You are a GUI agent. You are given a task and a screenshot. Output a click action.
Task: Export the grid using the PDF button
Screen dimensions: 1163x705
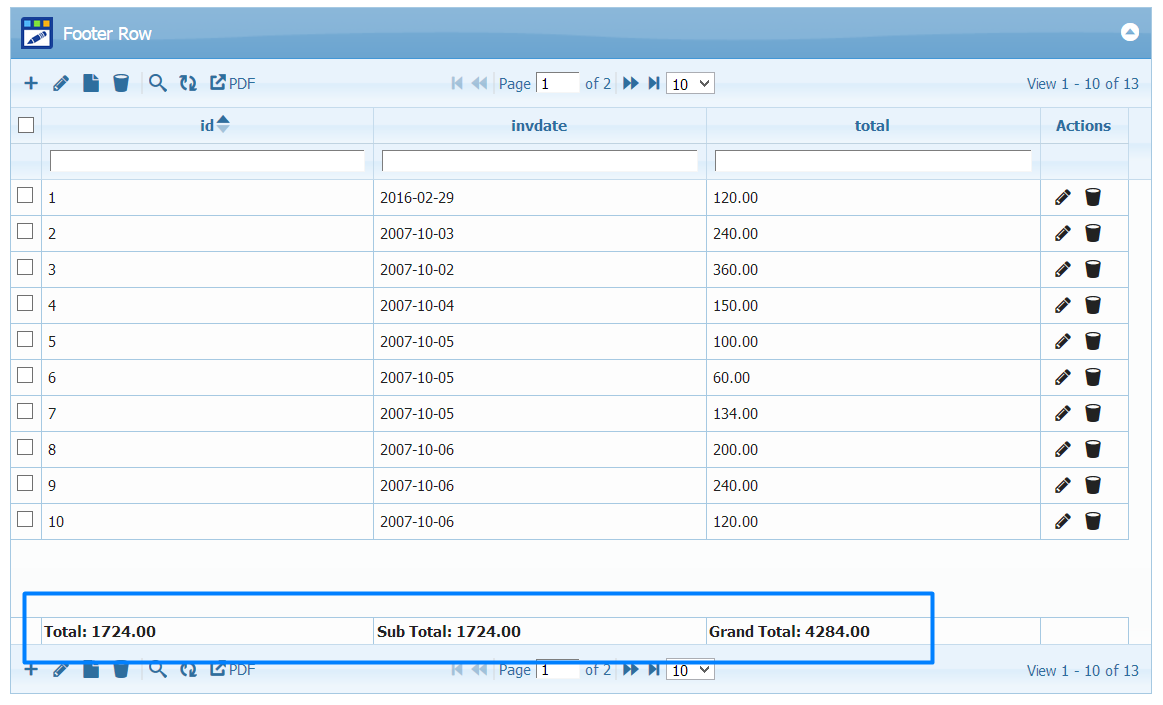232,84
